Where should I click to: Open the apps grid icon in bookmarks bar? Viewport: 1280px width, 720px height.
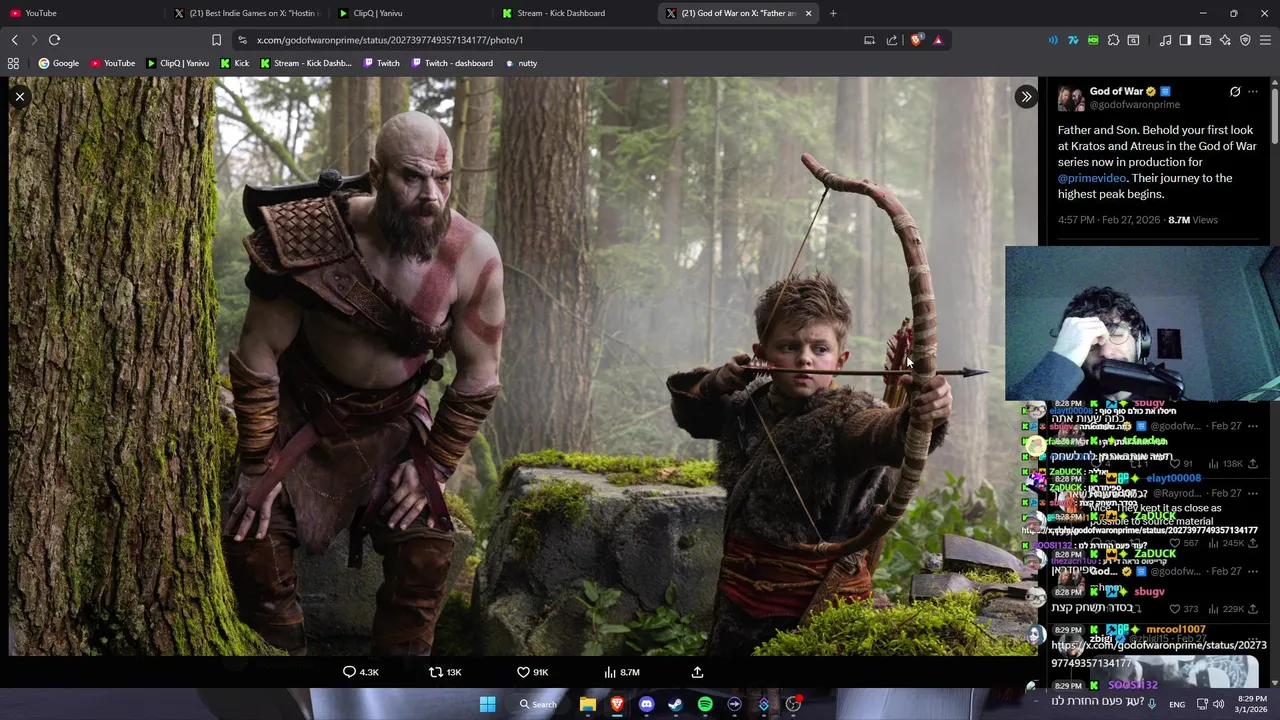coord(13,63)
